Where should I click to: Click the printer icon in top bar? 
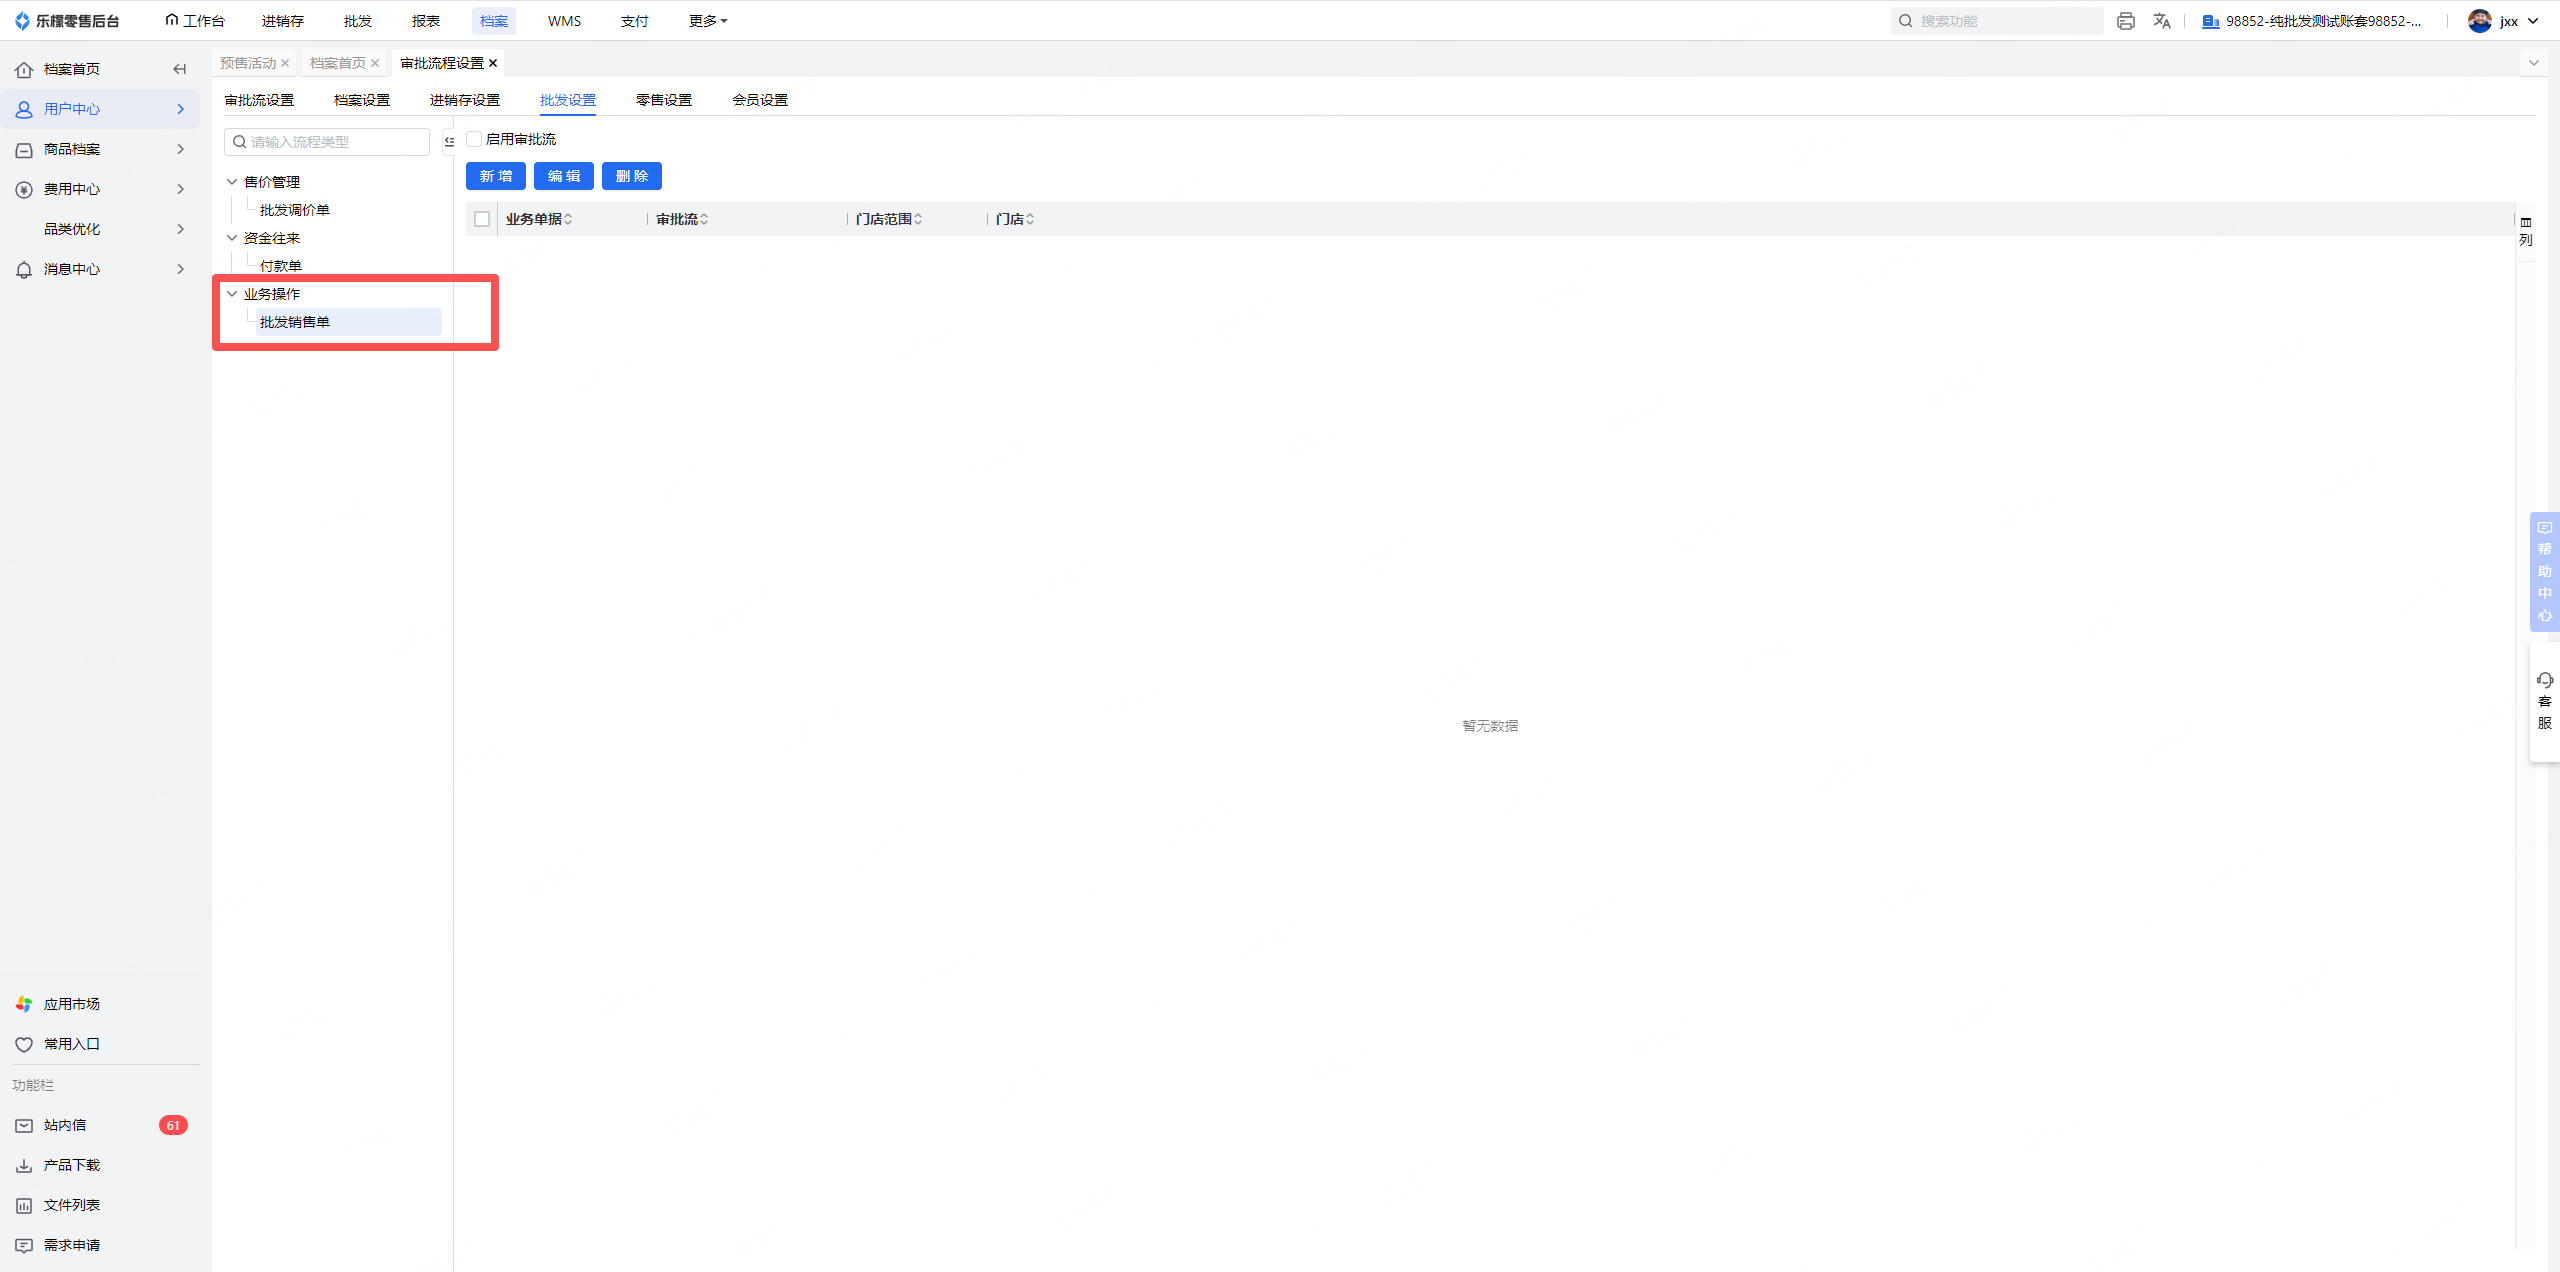[x=2125, y=21]
